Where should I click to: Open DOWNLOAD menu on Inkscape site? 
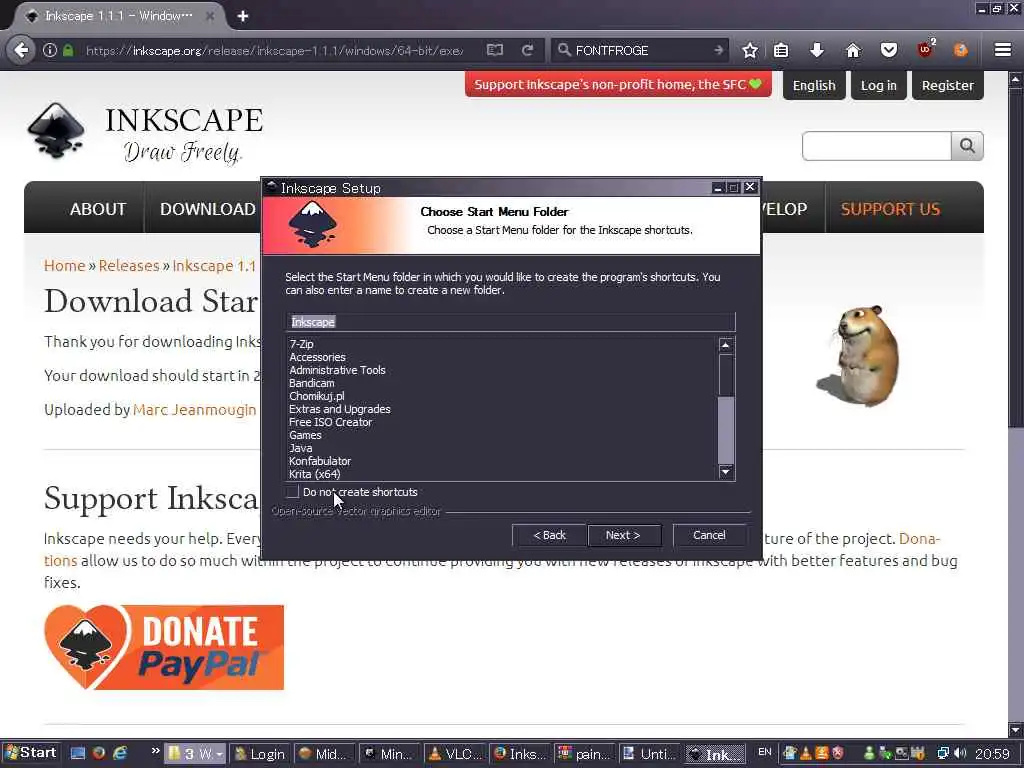coord(208,209)
